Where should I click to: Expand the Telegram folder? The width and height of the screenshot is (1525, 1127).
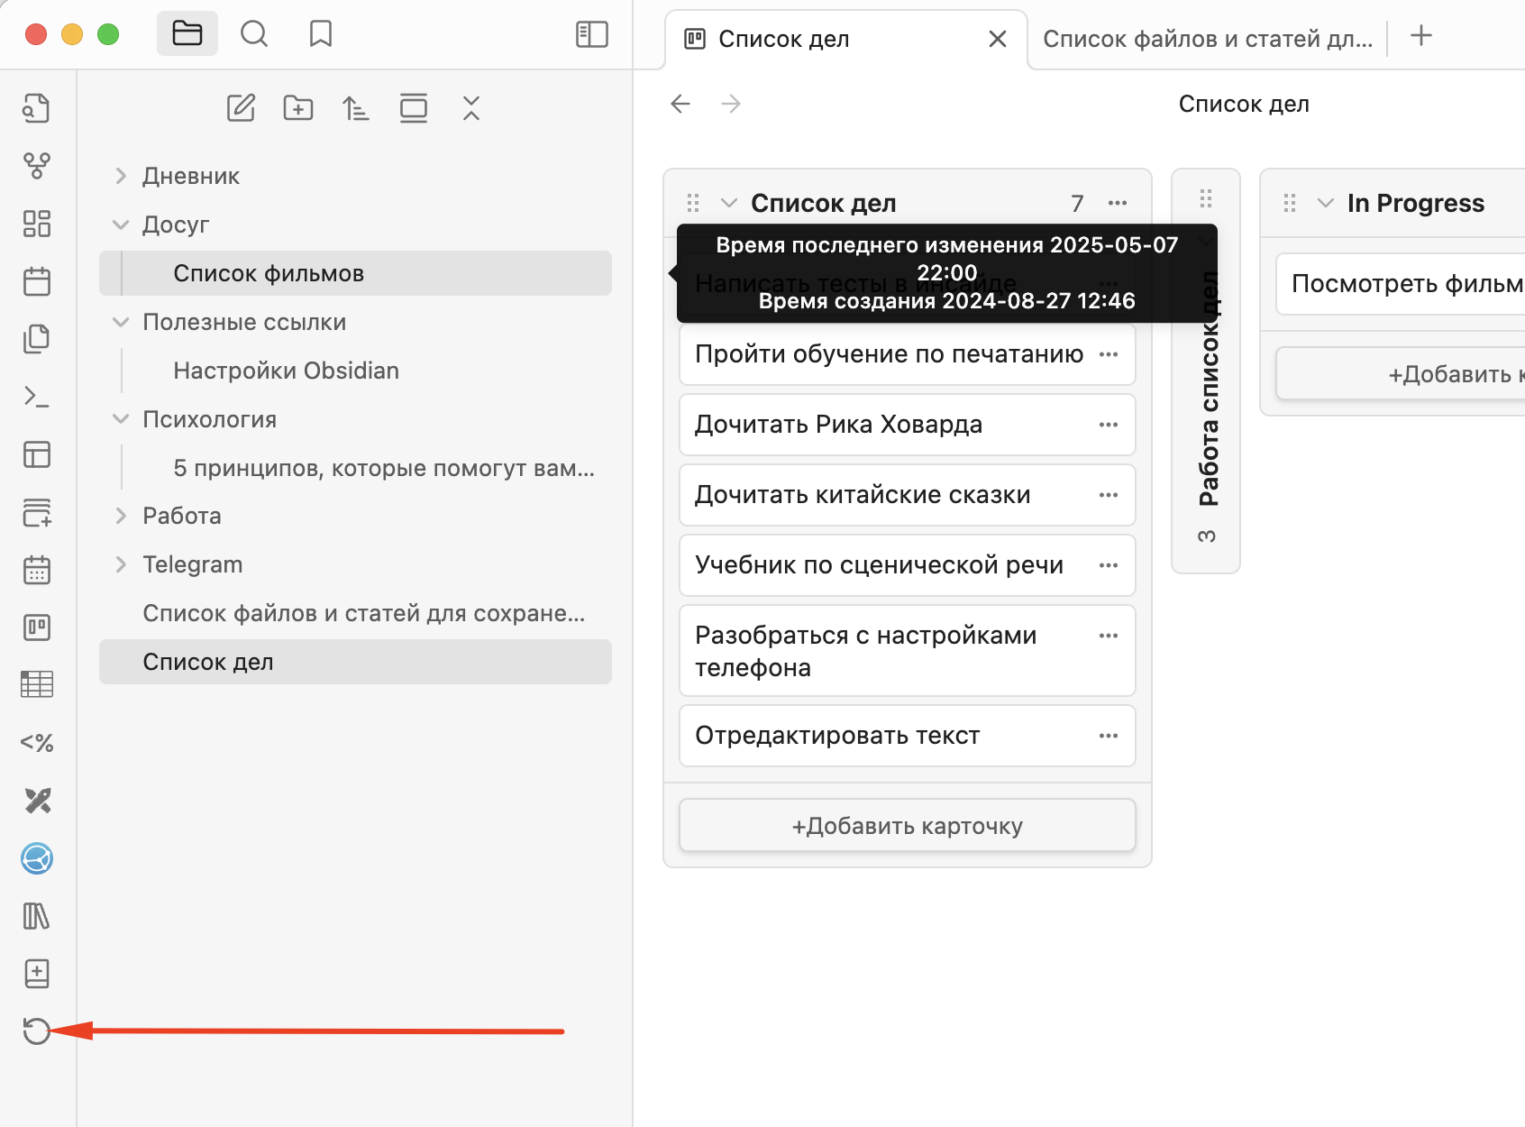tap(121, 565)
